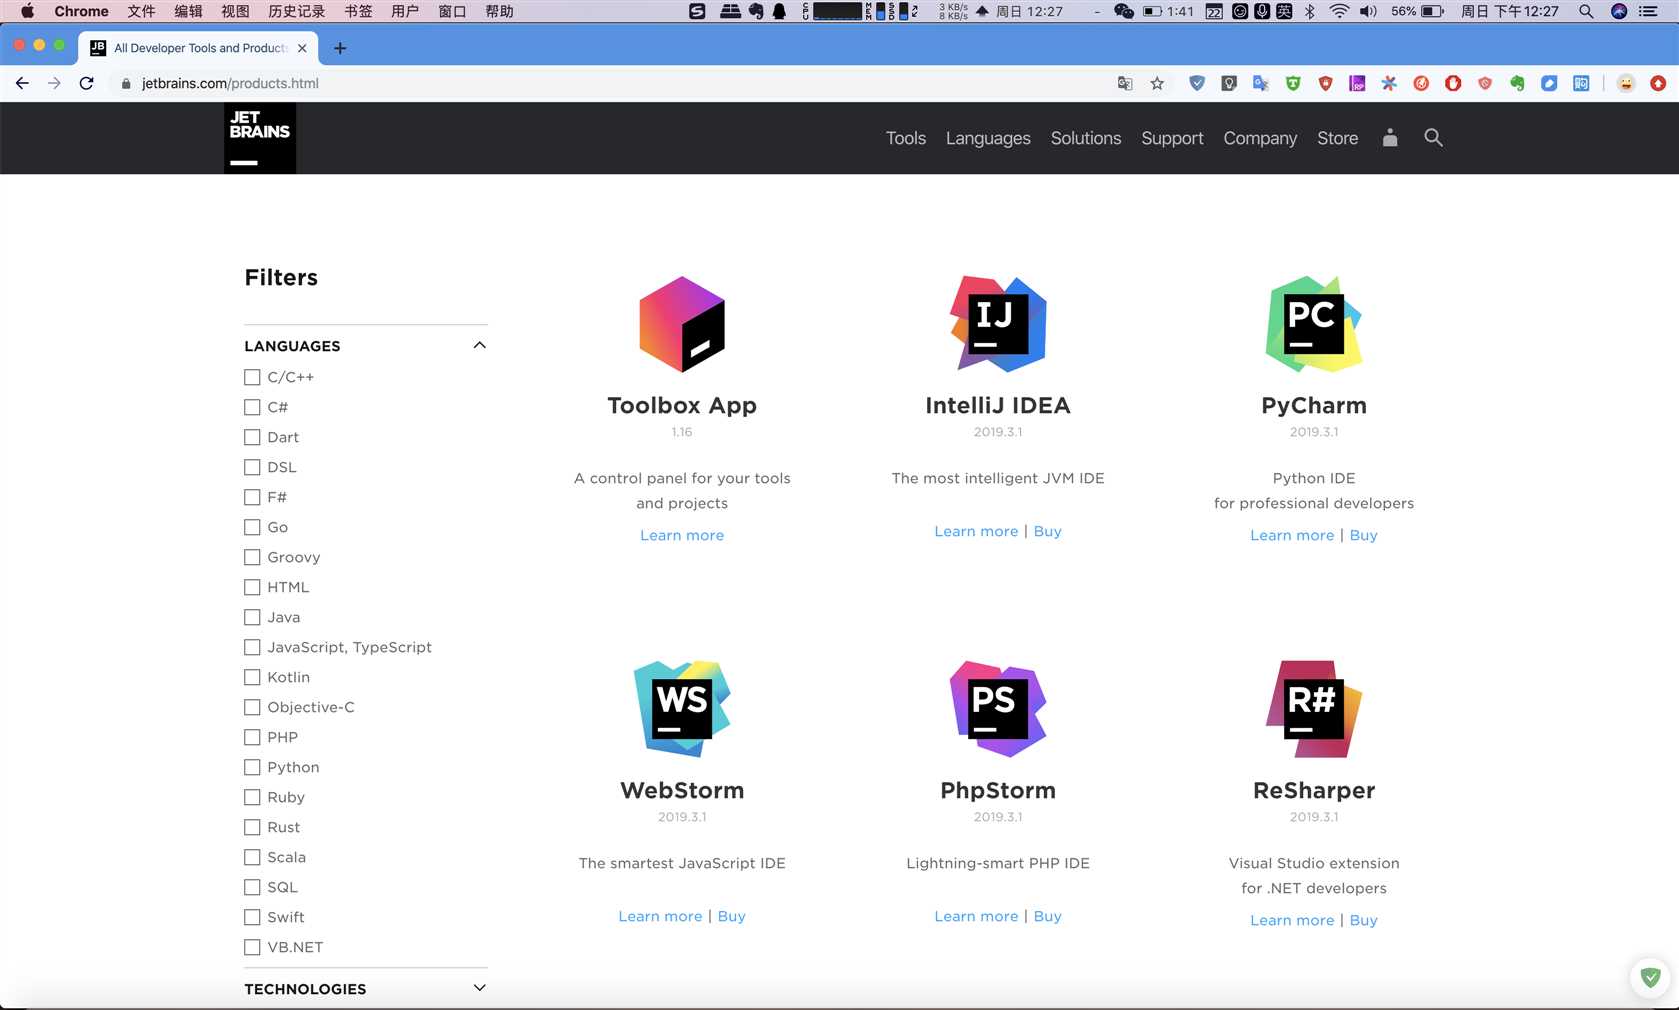The width and height of the screenshot is (1679, 1010).
Task: Tick the Go language checkbox
Action: 252,527
